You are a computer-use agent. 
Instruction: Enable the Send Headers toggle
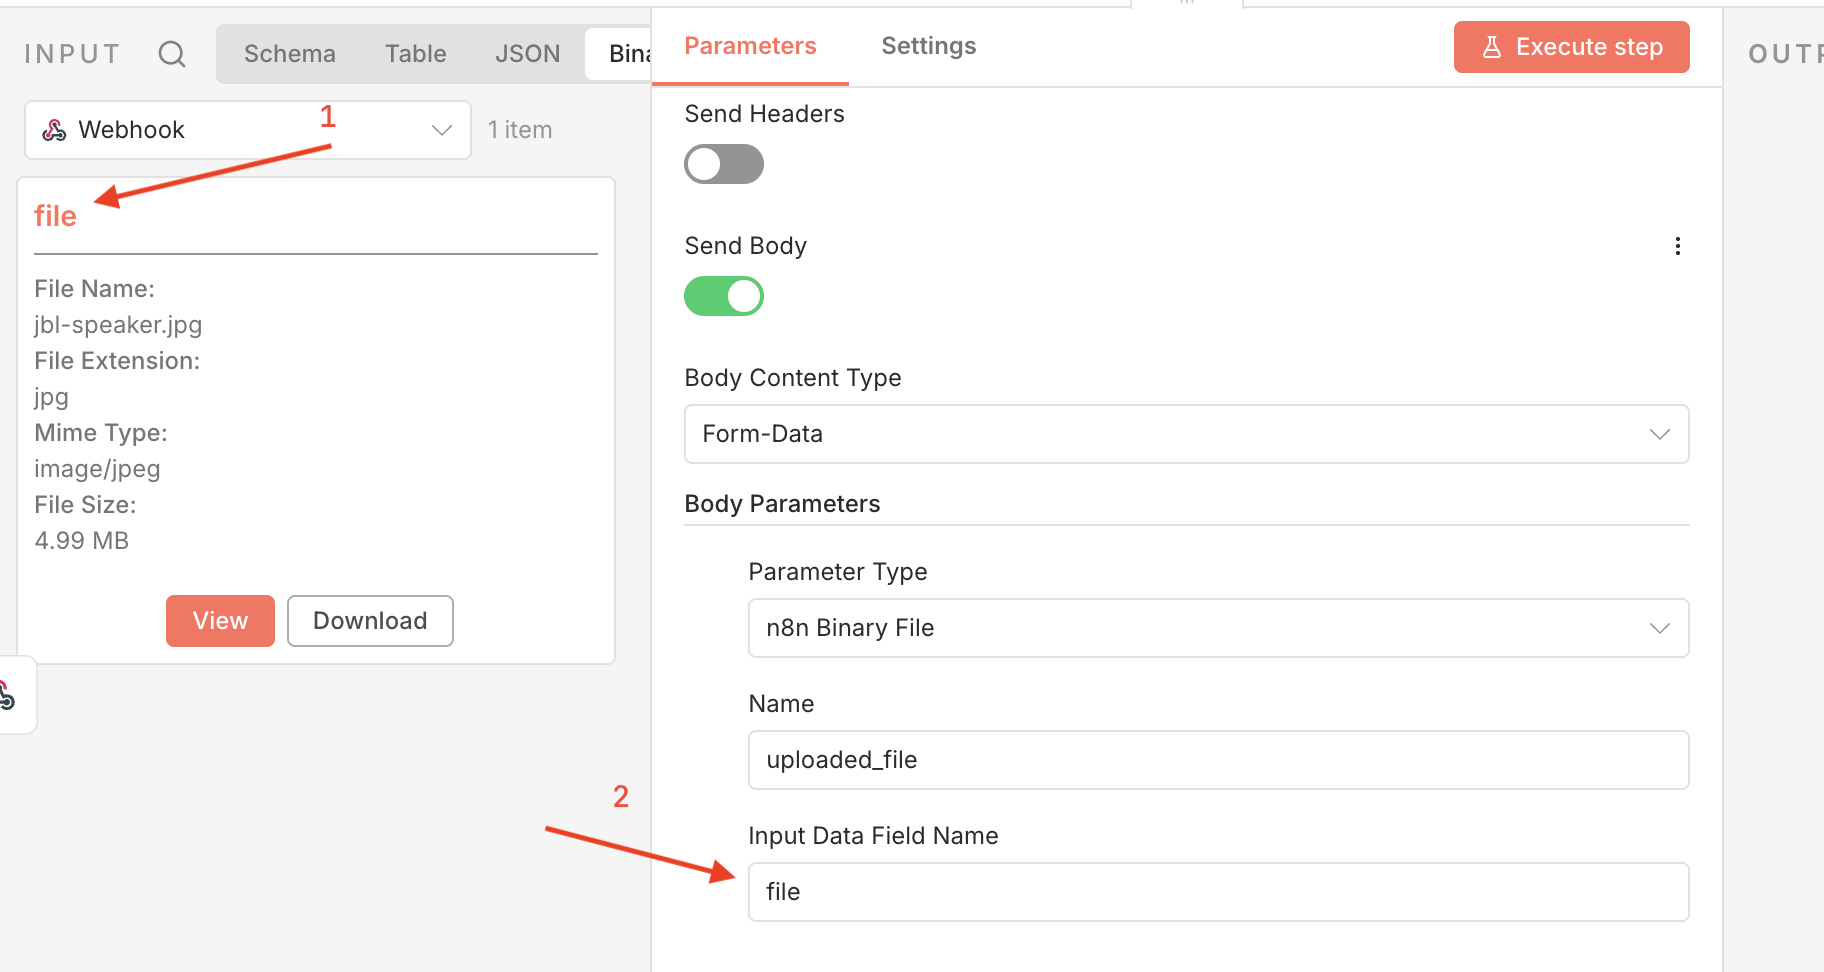point(724,164)
